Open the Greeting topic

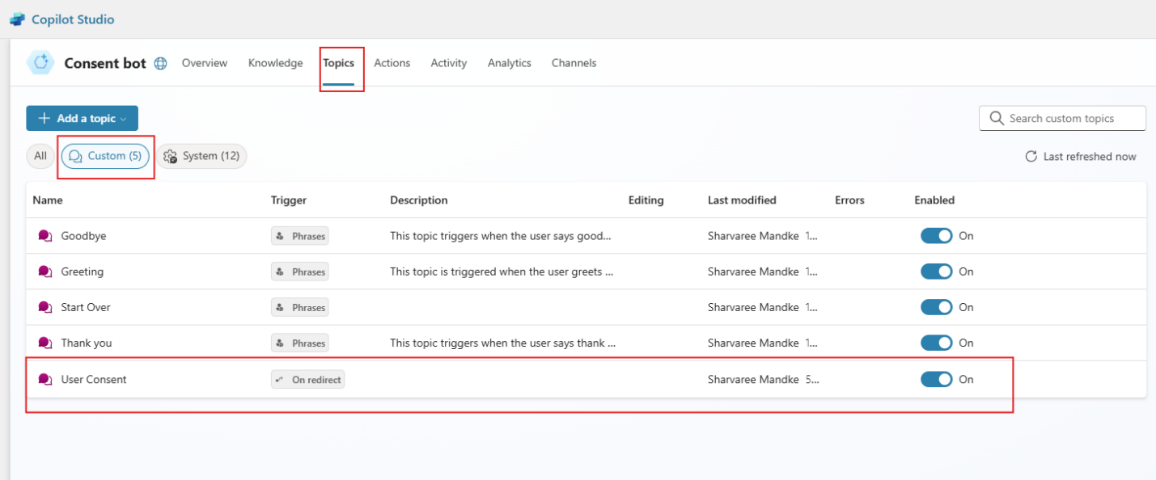click(x=82, y=272)
